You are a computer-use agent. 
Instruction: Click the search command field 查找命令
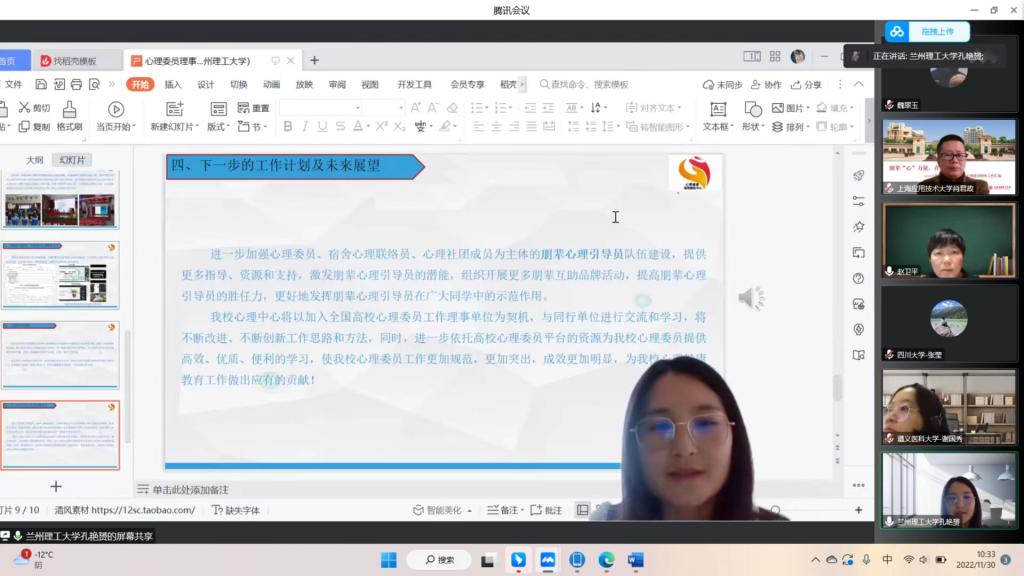[584, 84]
